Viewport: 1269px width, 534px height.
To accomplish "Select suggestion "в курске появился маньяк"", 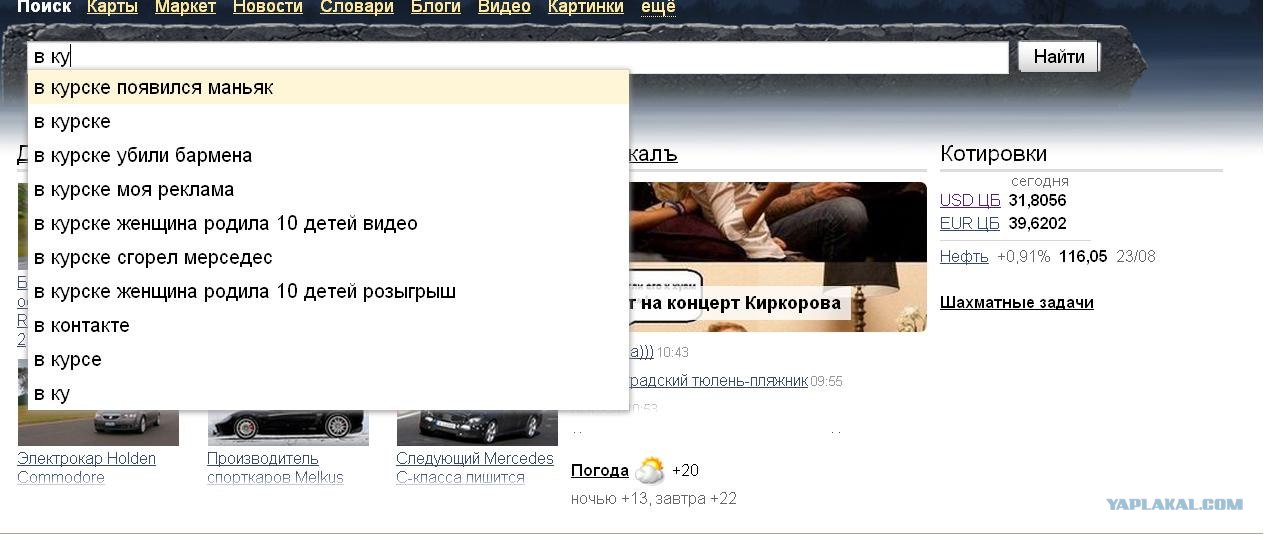I will click(x=153, y=88).
